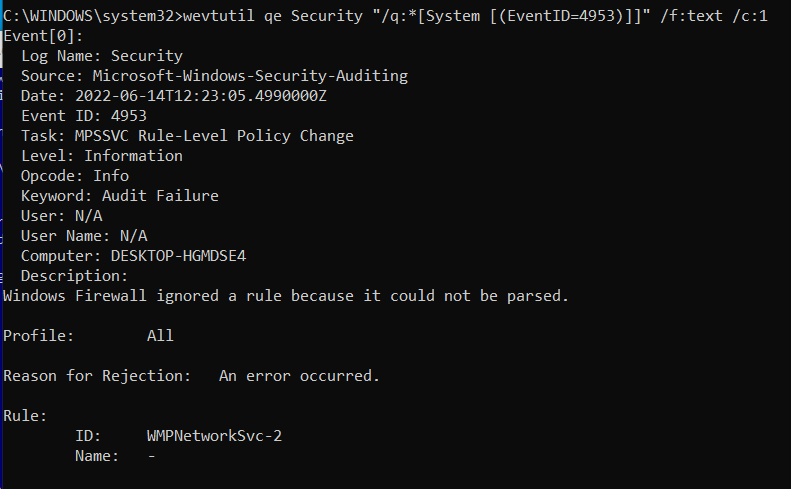Click the Opcode: Info line

75,176
